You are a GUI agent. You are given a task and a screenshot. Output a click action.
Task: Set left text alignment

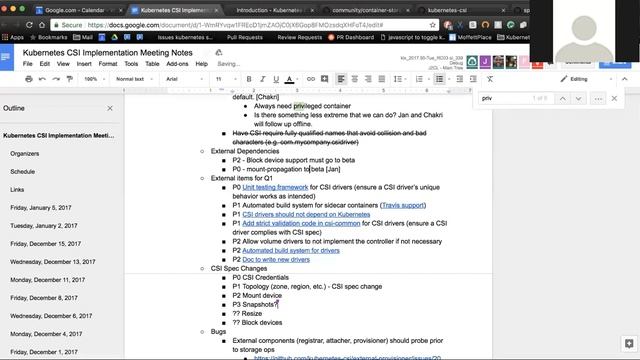pyautogui.click(x=341, y=79)
